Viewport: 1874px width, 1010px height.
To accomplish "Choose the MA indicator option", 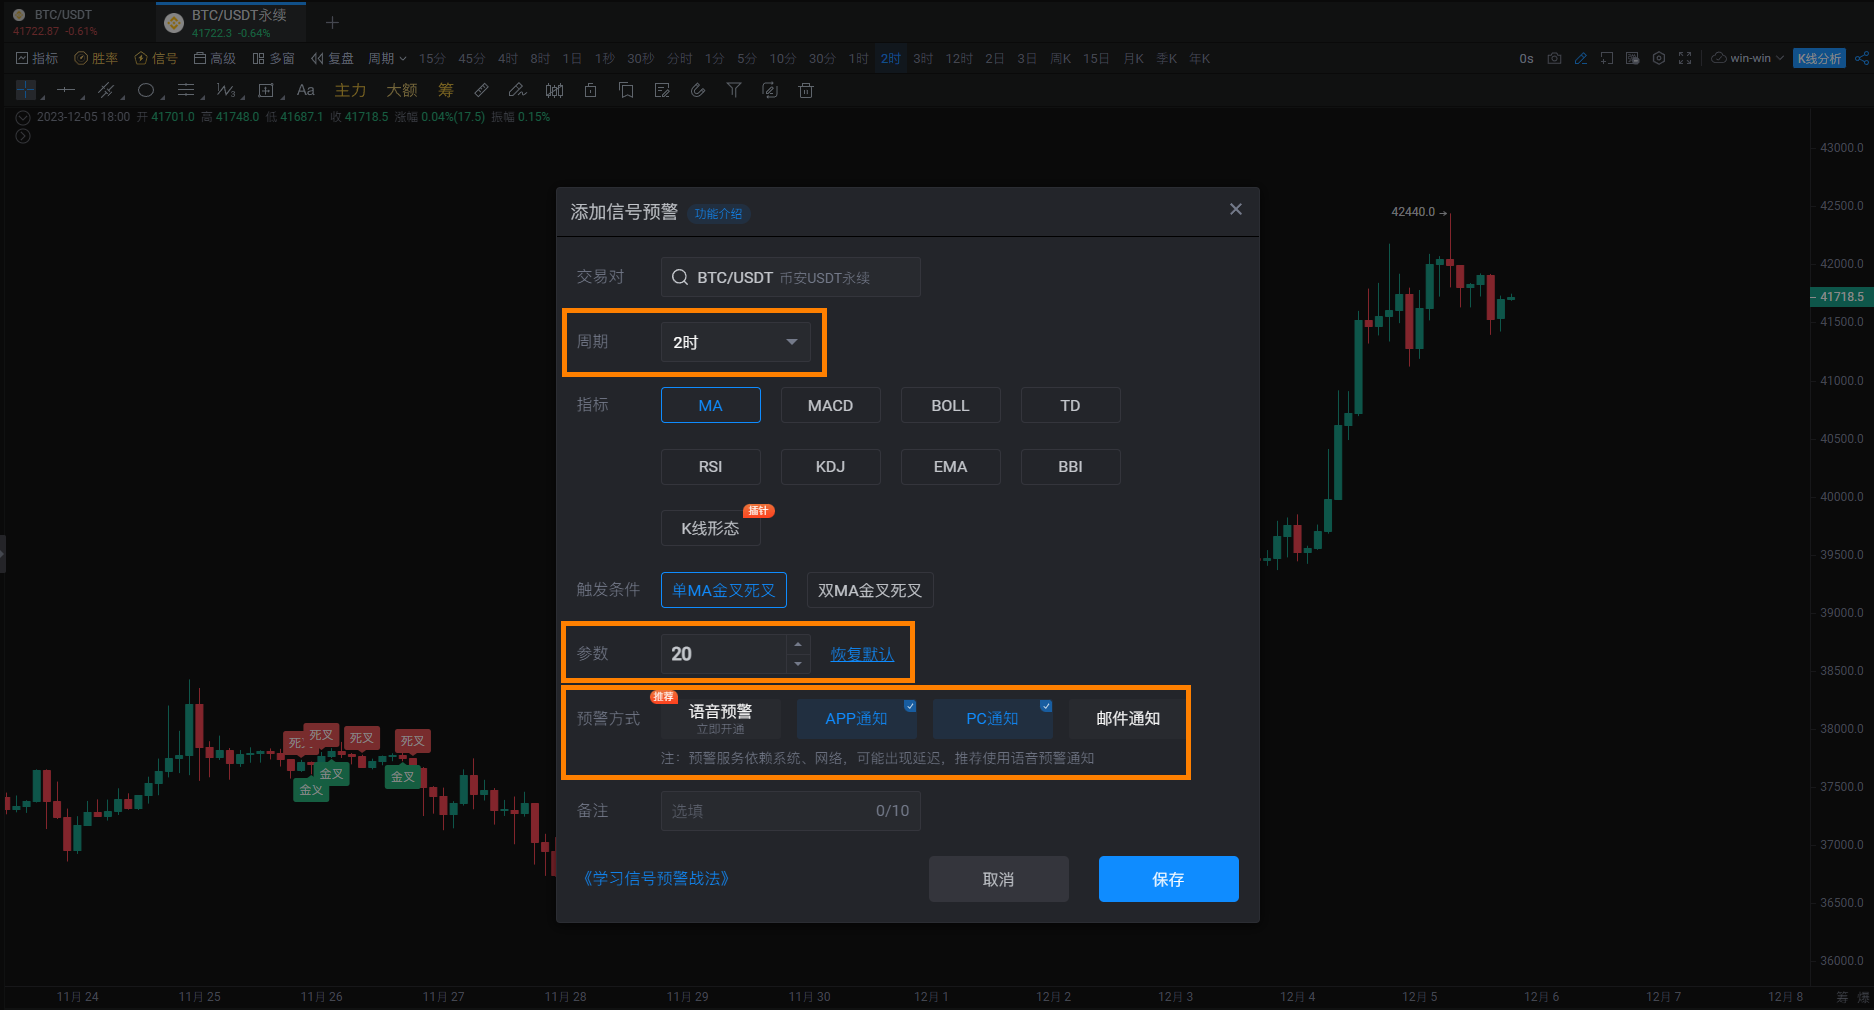I will point(711,405).
